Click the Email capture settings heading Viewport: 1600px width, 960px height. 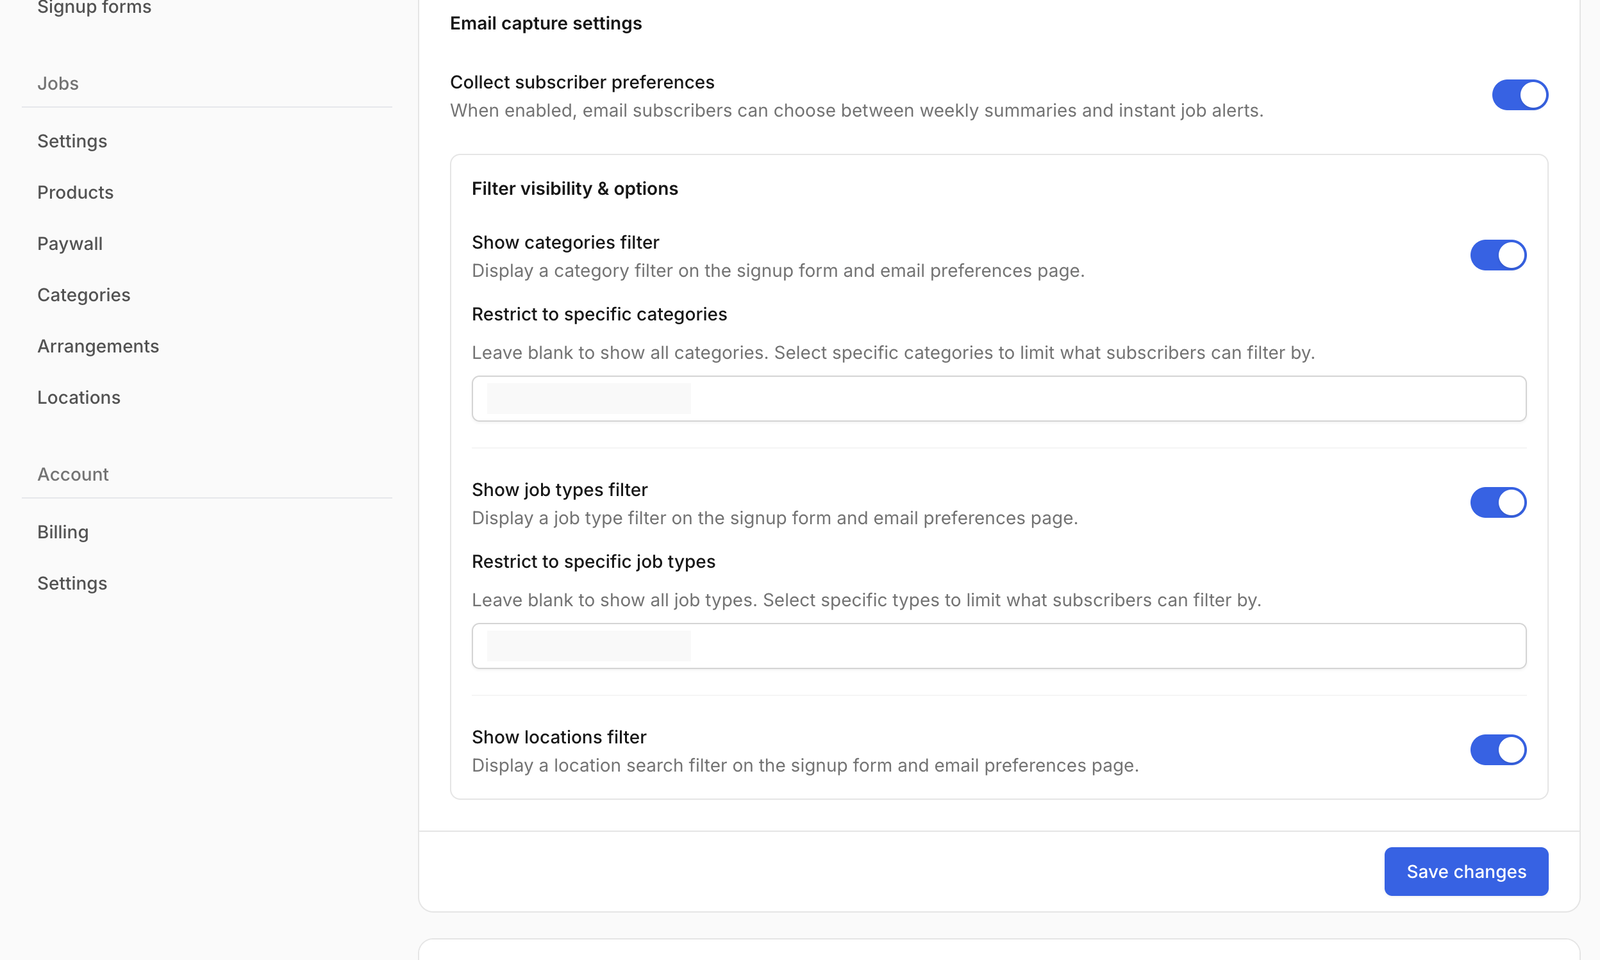(546, 23)
